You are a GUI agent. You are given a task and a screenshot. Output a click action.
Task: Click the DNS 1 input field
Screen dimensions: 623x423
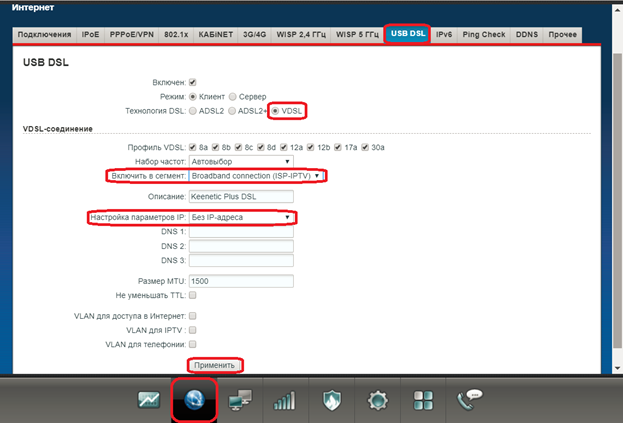pos(241,232)
